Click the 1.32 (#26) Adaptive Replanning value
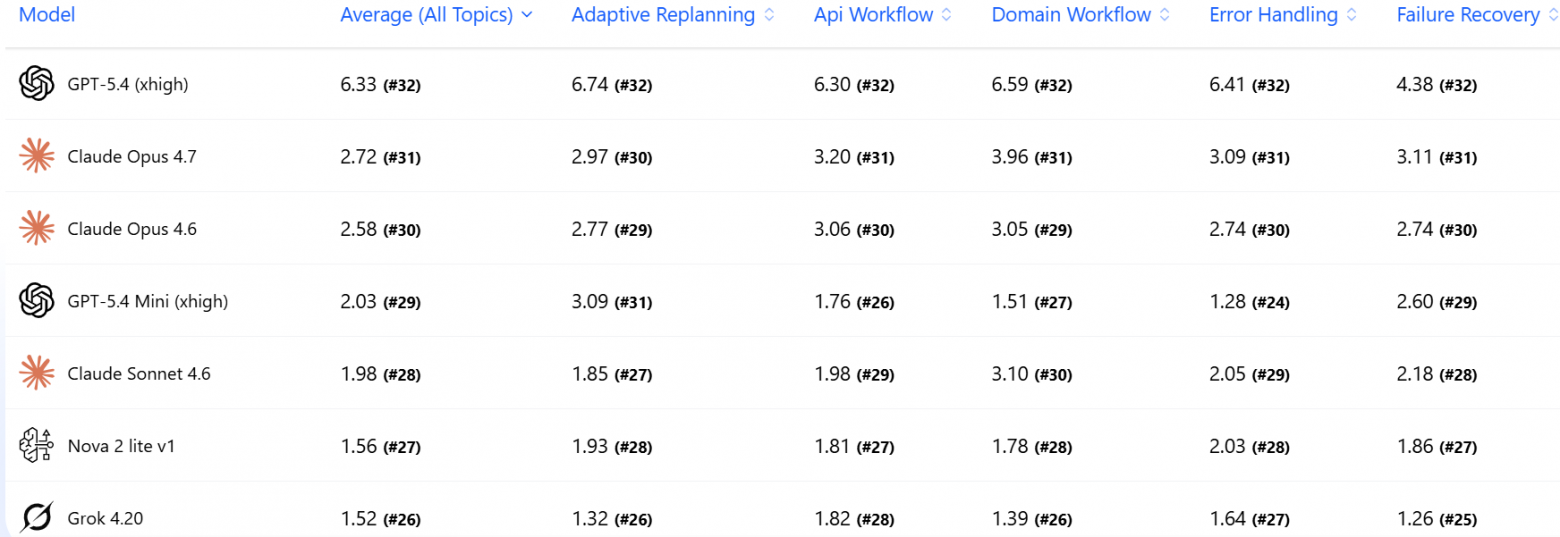Viewport: 1560px width, 537px height. tap(612, 518)
